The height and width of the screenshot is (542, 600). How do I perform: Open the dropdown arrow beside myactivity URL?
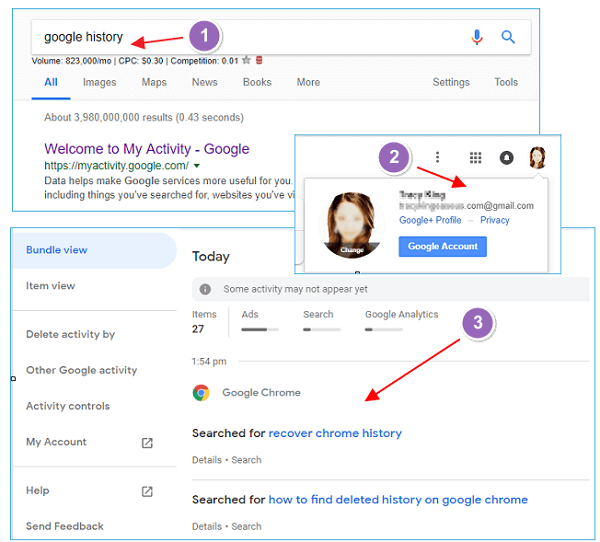tap(197, 165)
